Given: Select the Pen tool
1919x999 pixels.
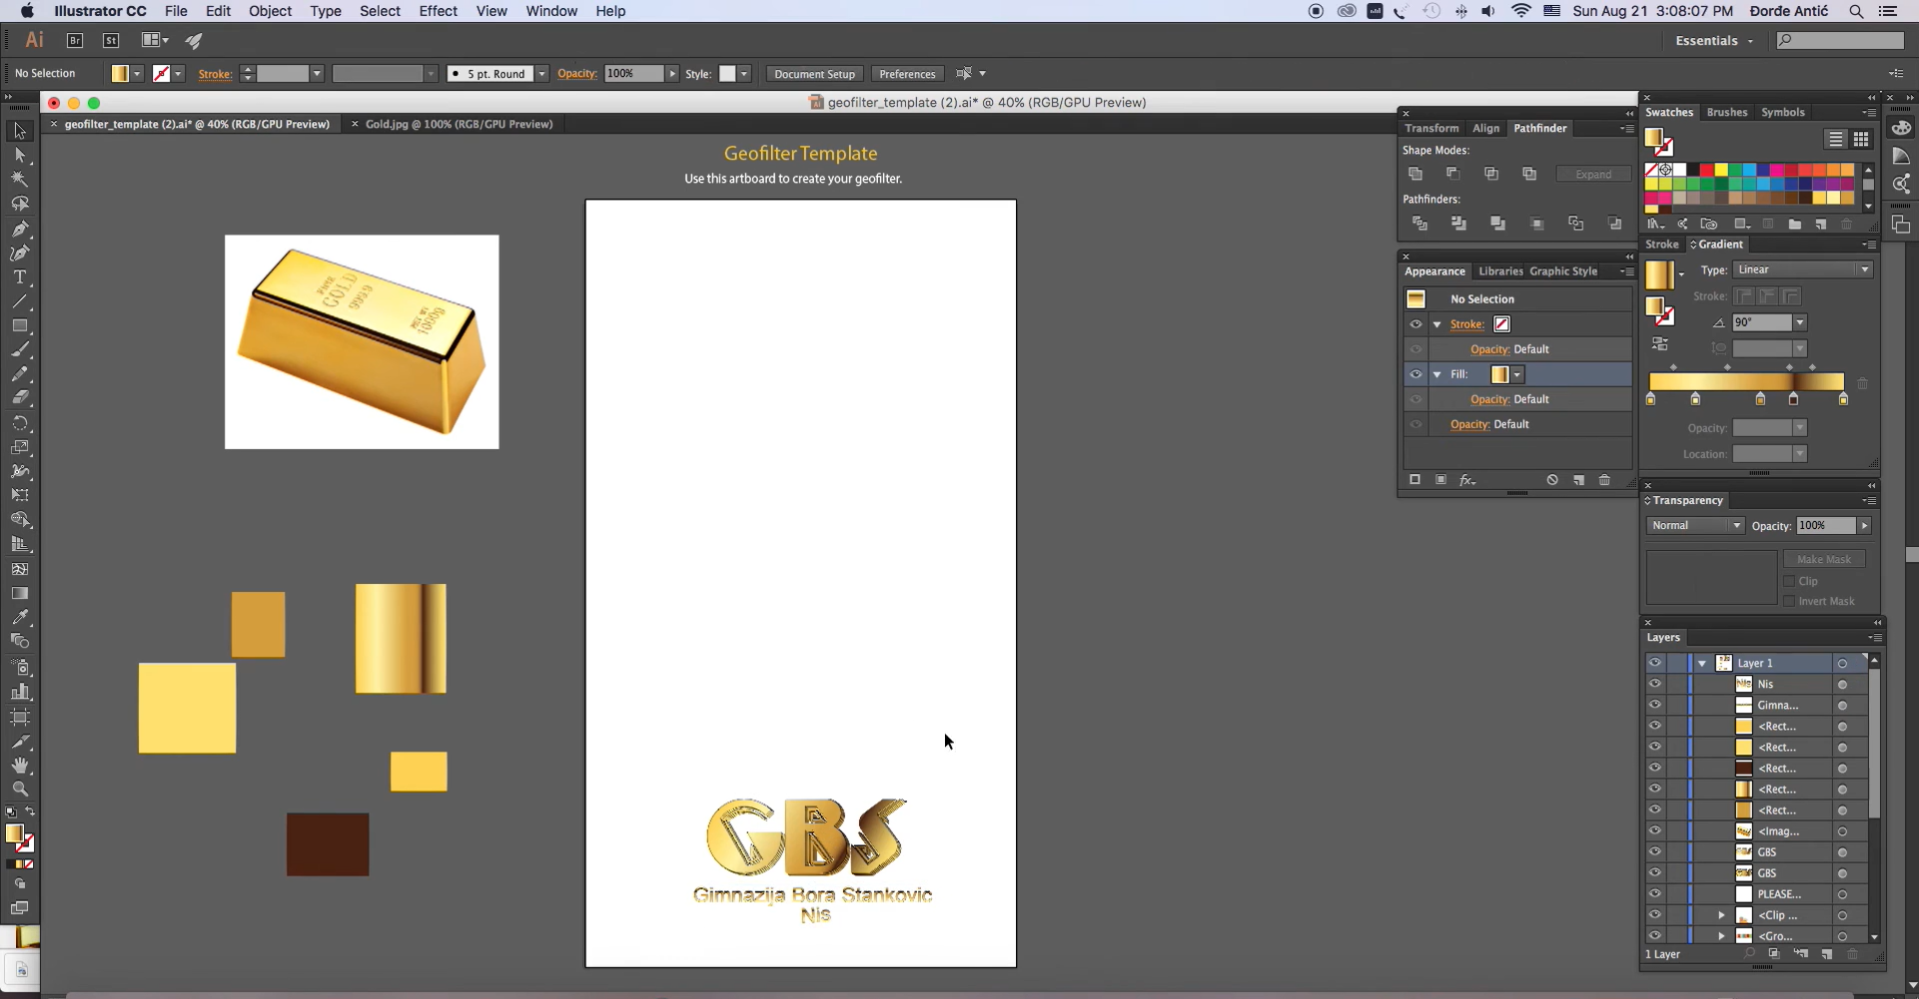Looking at the screenshot, I should 20,229.
